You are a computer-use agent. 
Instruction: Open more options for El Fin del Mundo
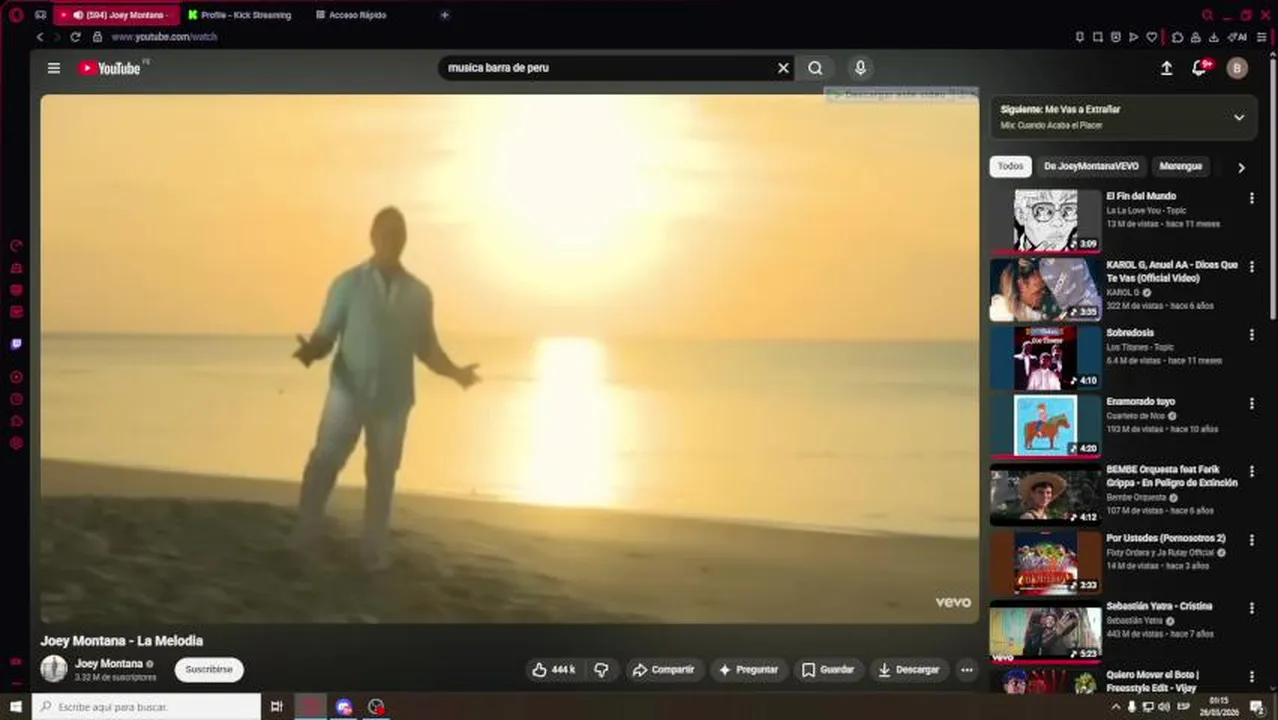1251,198
